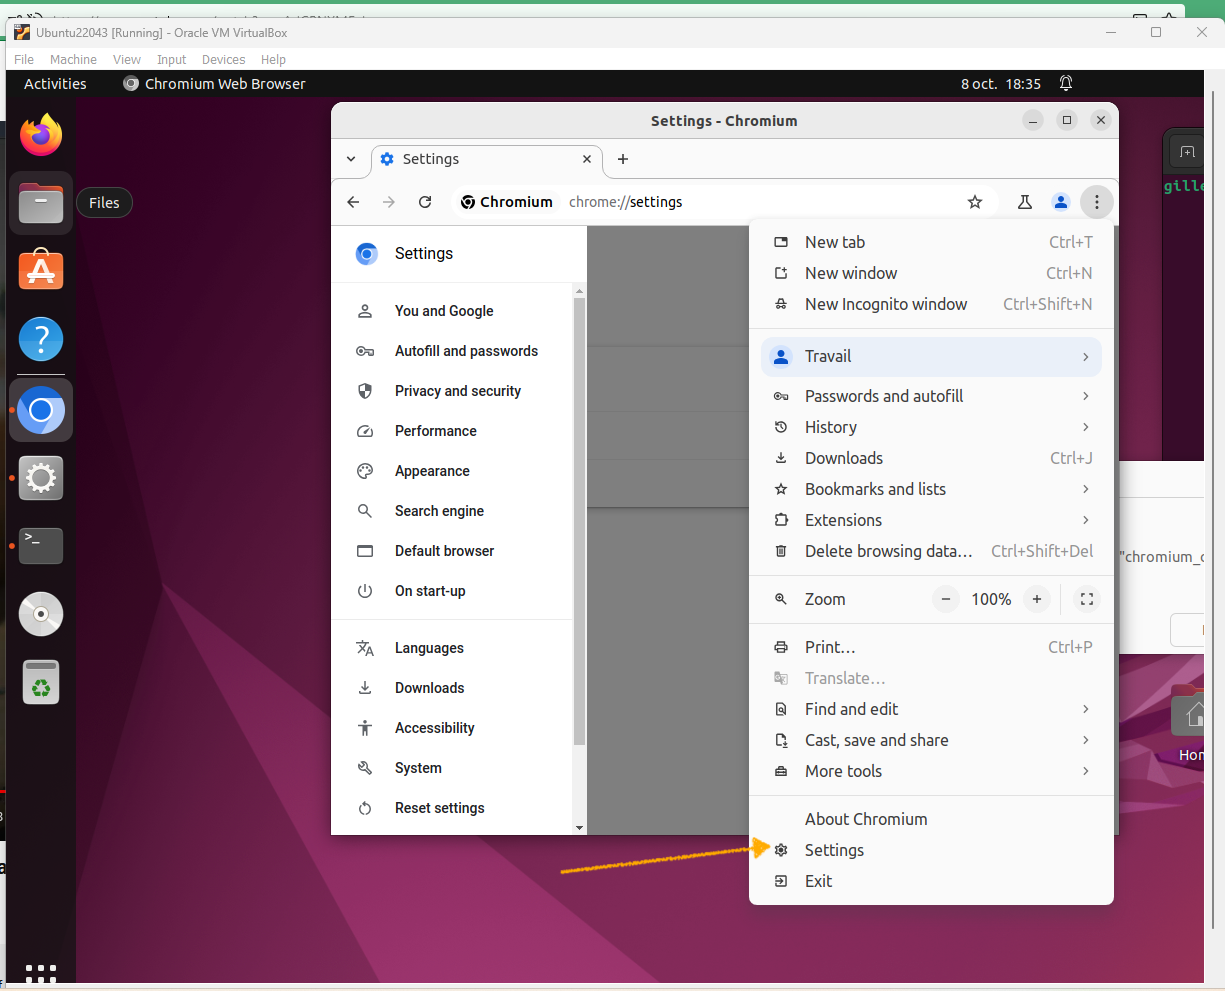Open the three-dot Chromium menu button
The width and height of the screenshot is (1225, 991).
click(1097, 202)
